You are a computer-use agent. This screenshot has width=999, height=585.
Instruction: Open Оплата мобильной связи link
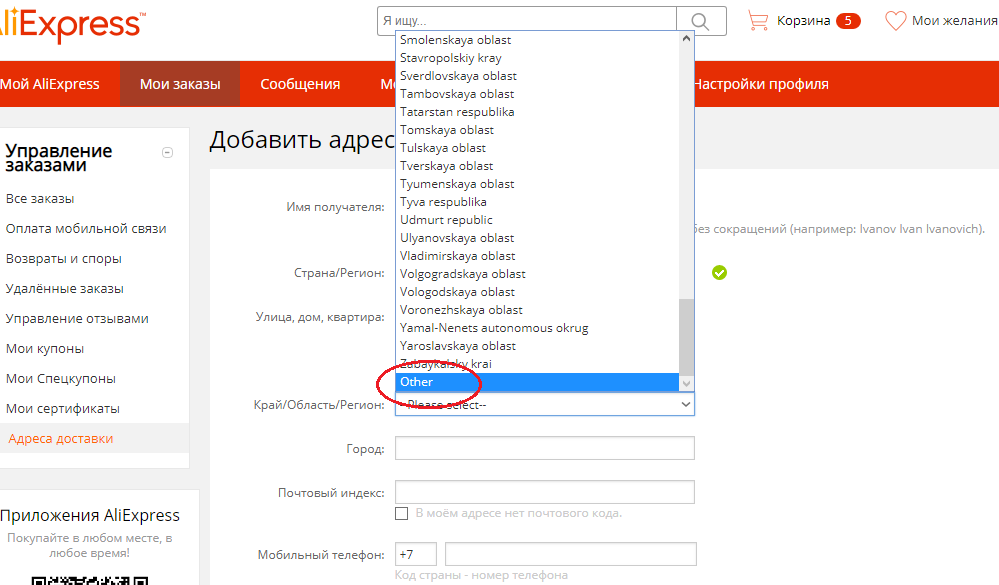click(86, 229)
